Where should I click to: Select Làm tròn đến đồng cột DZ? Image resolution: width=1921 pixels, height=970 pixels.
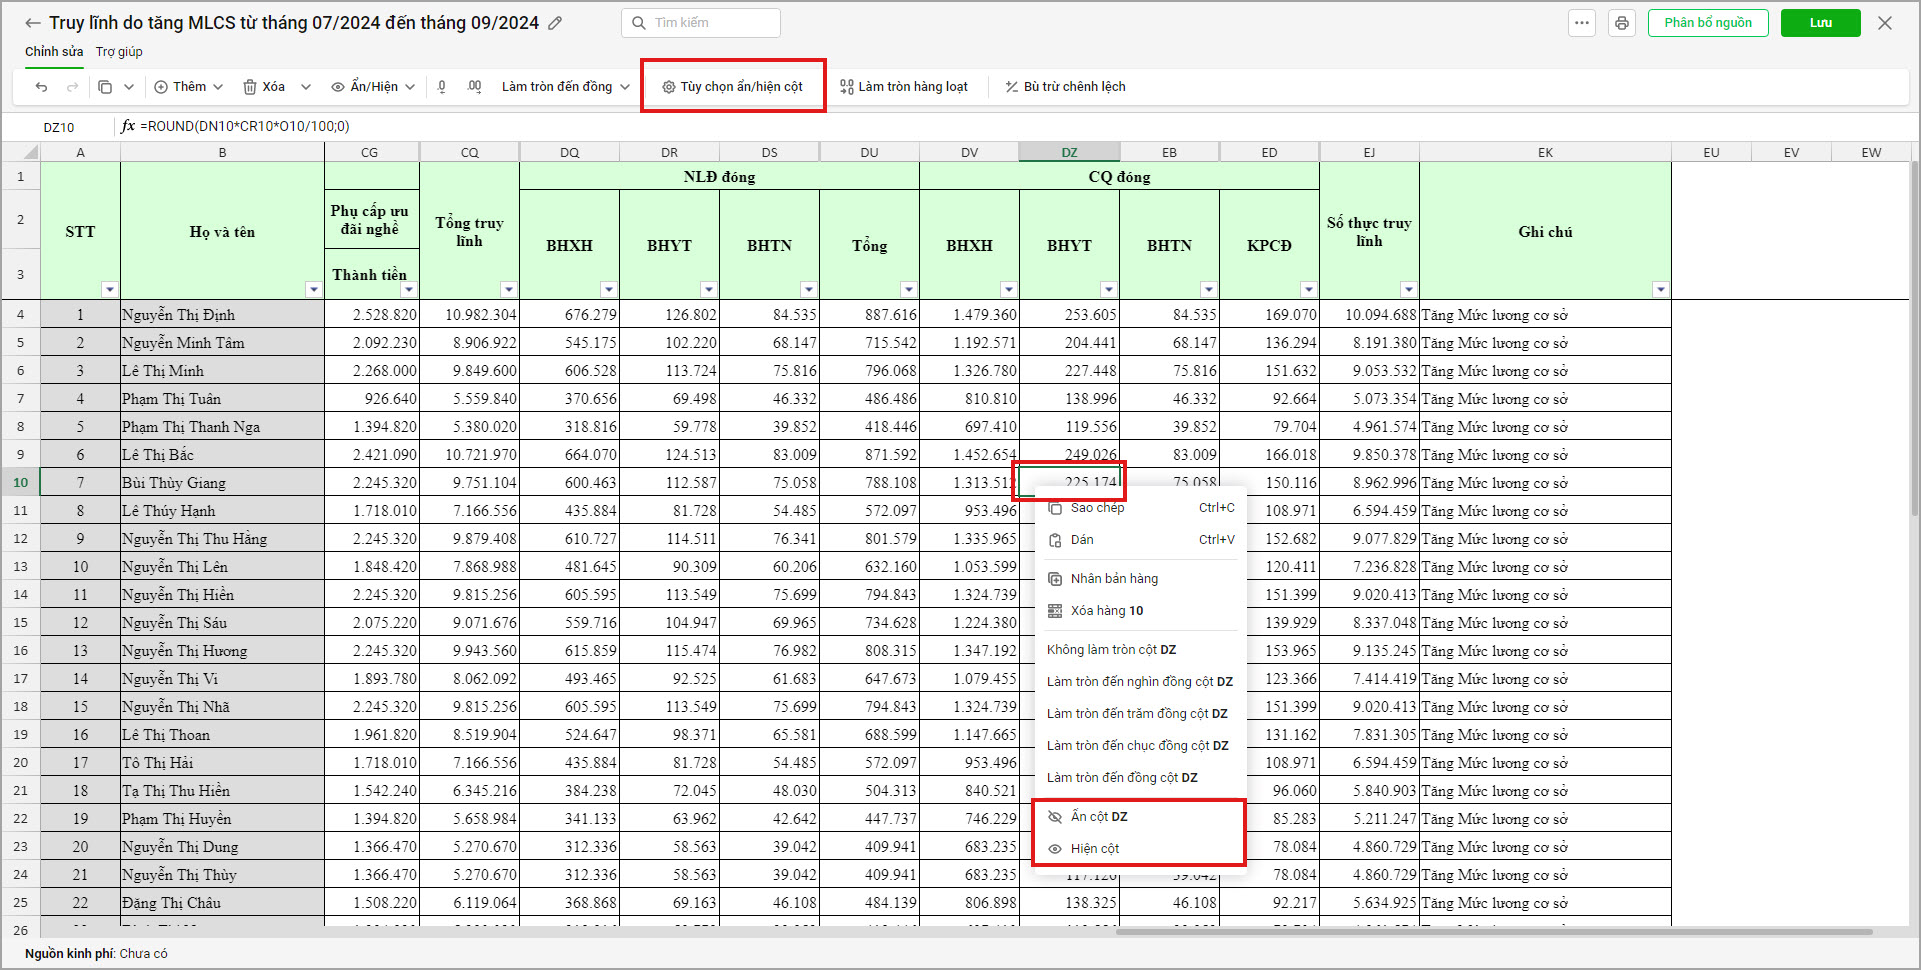pyautogui.click(x=1139, y=778)
